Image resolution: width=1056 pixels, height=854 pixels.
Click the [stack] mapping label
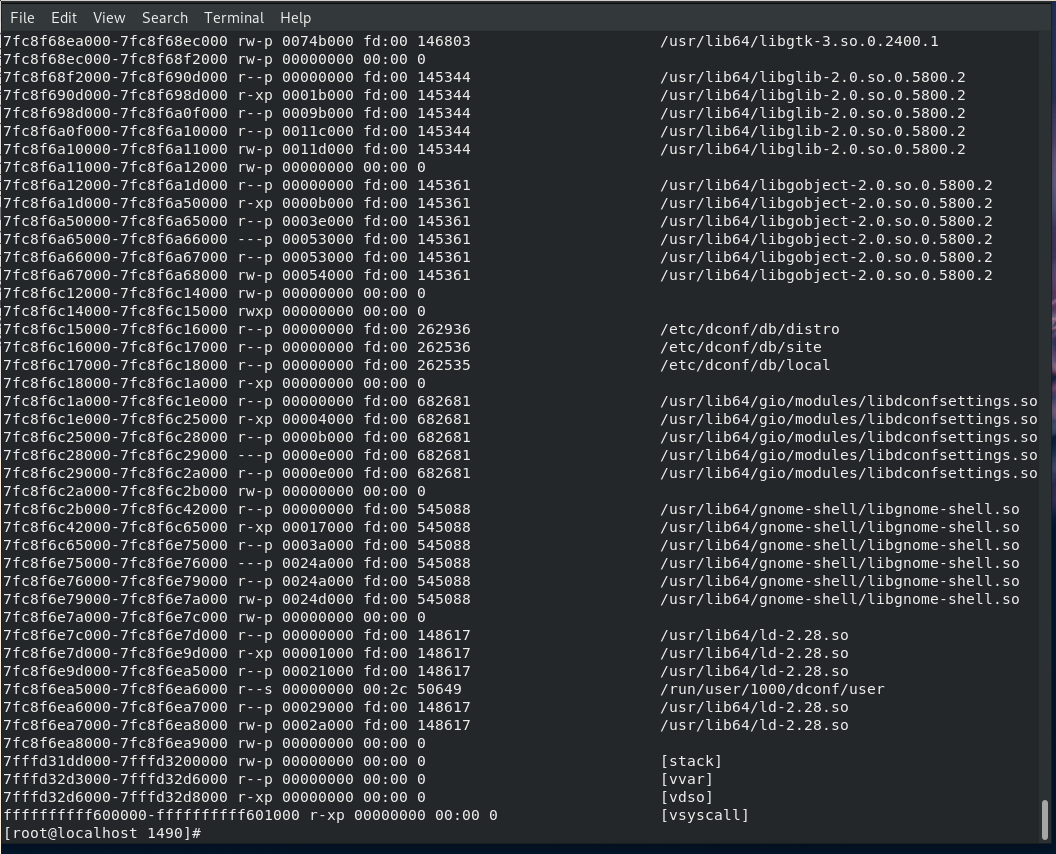point(691,761)
